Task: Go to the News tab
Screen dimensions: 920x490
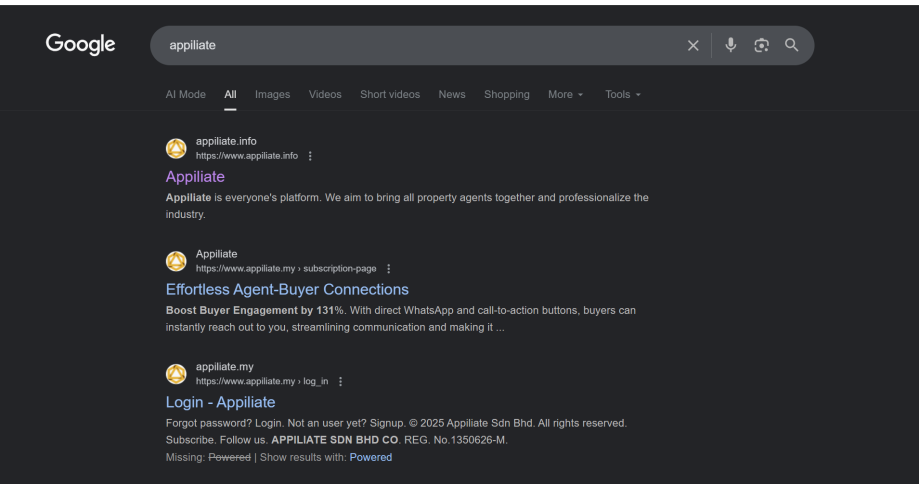Action: tap(452, 94)
